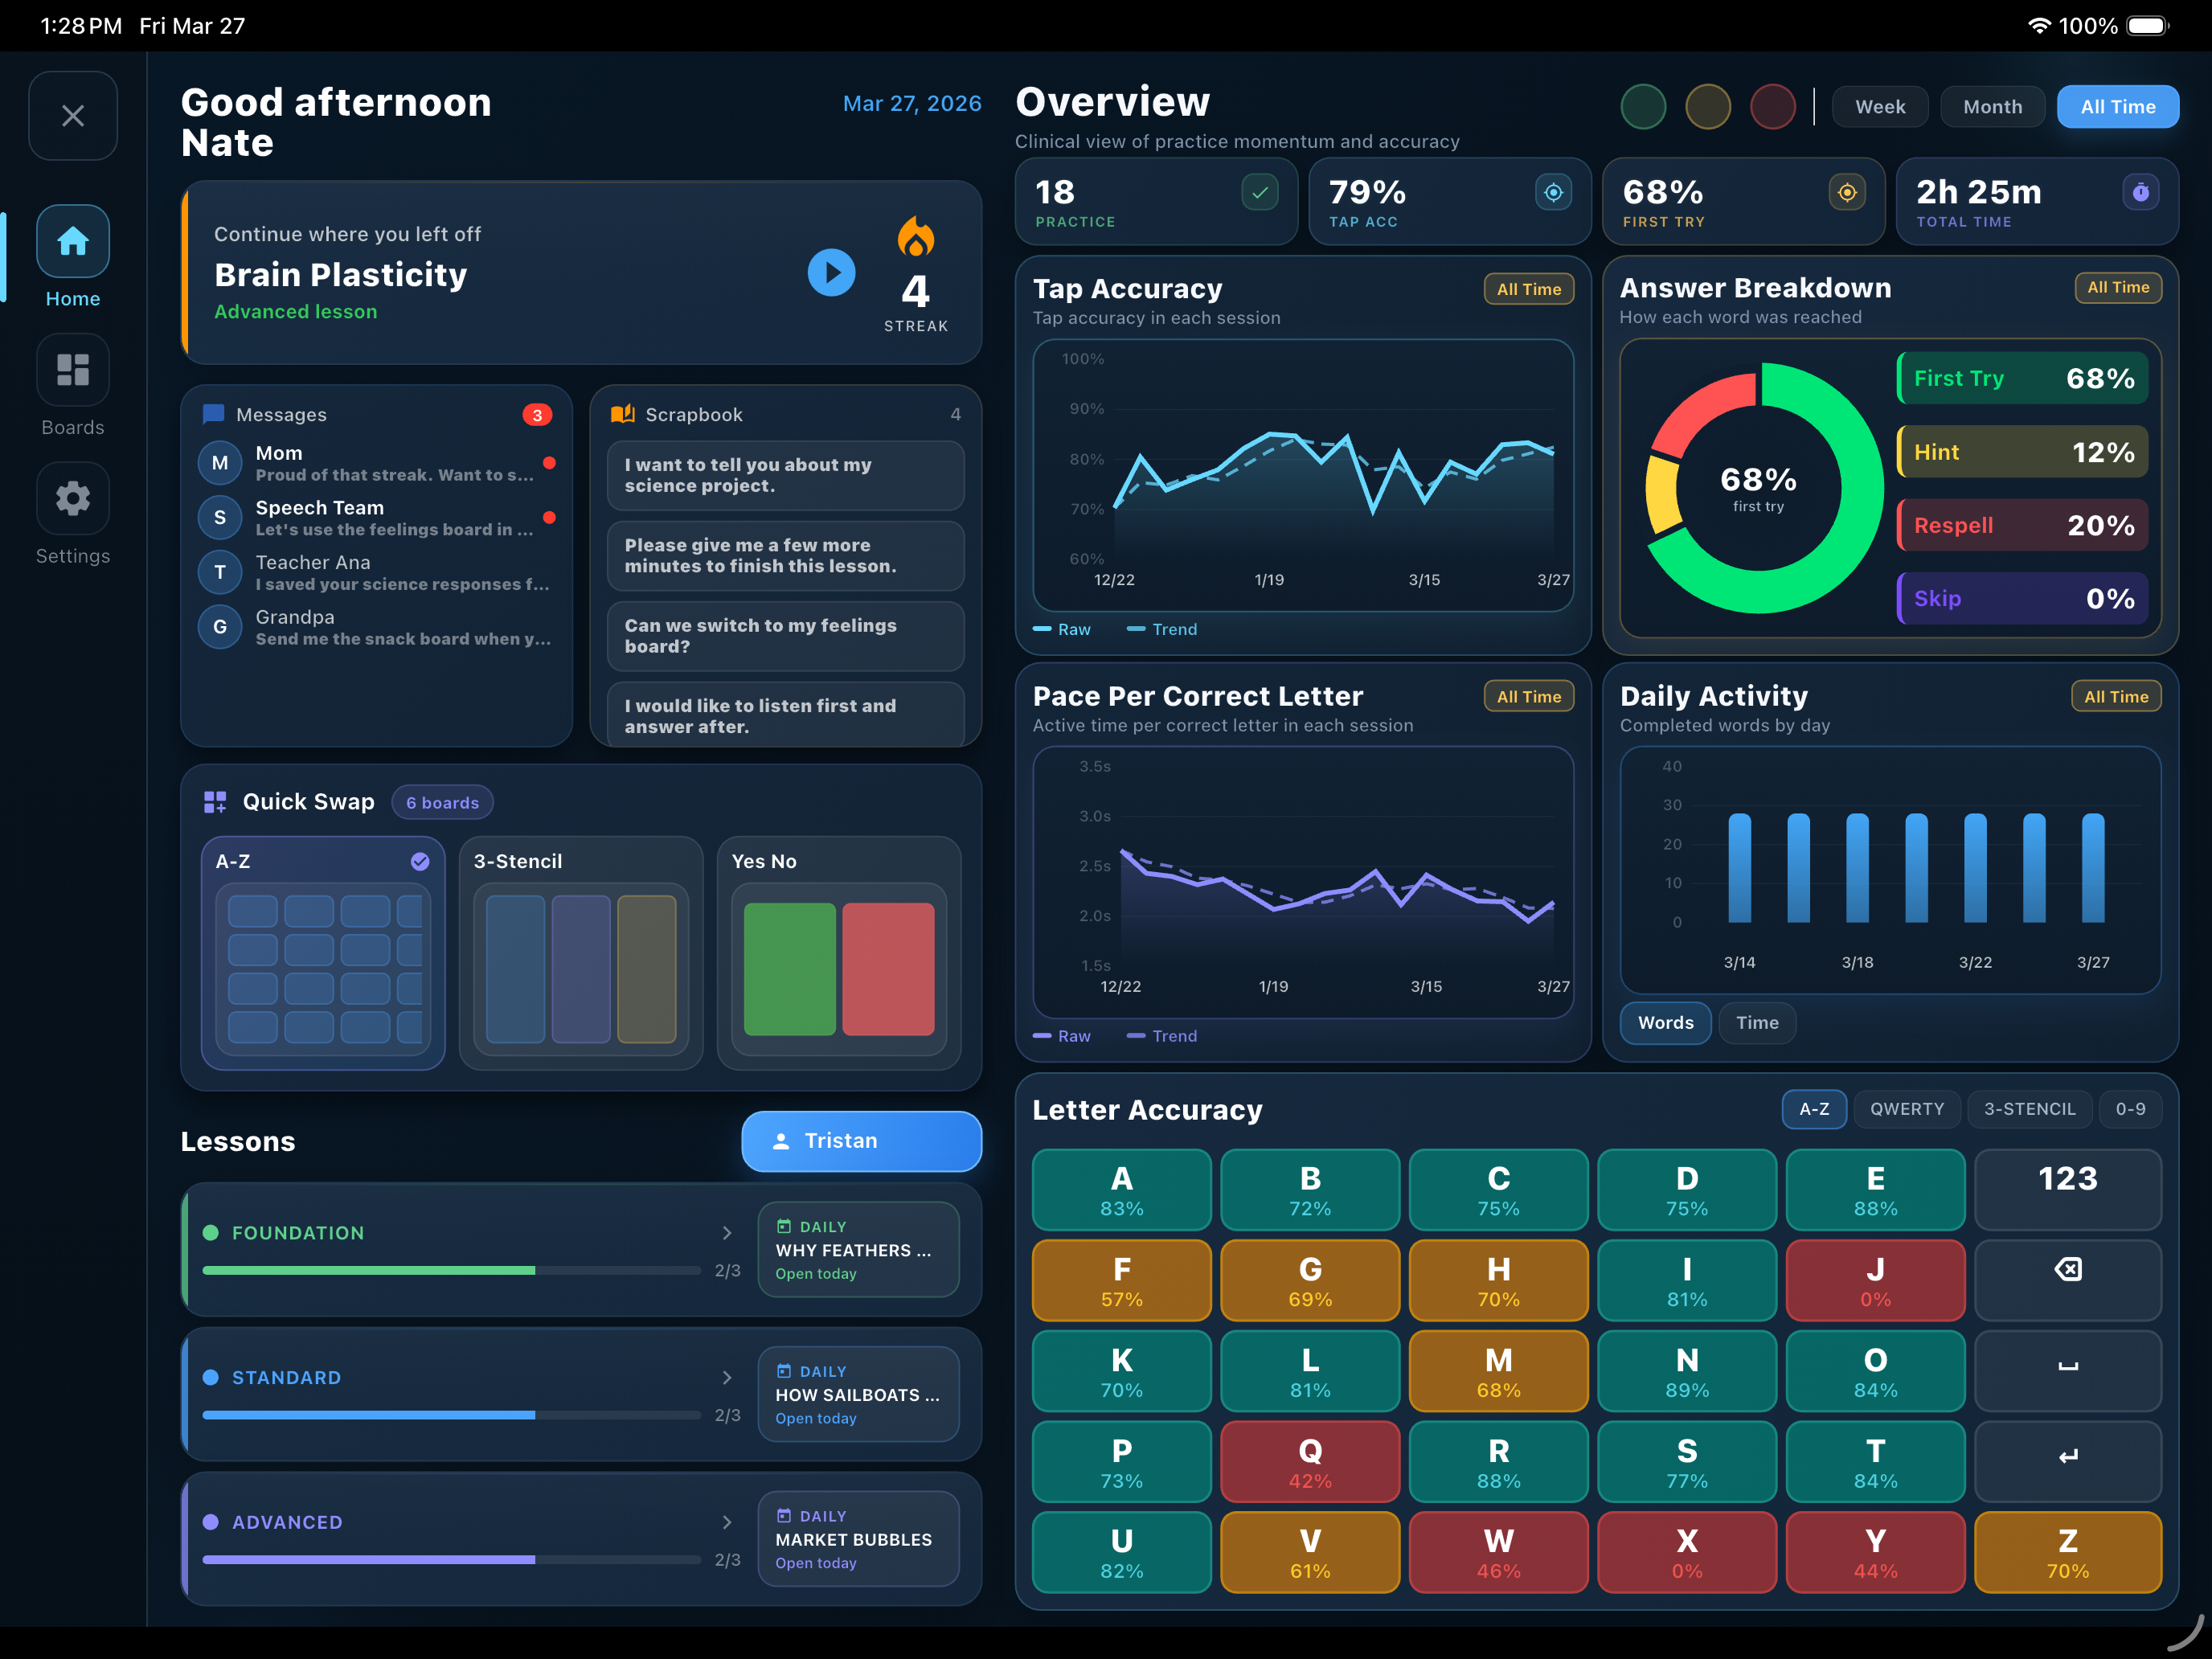Expand the Foundation lesson chevron
The width and height of the screenshot is (2212, 1659).
coord(727,1233)
